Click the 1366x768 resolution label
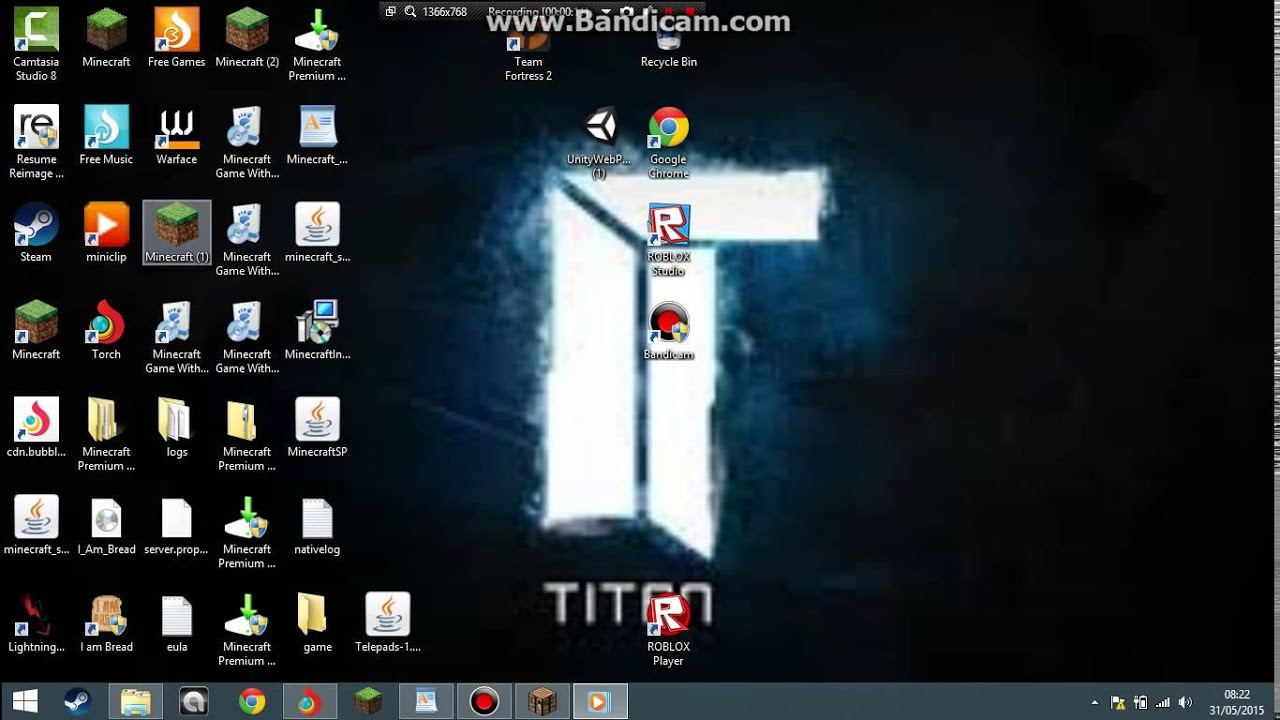This screenshot has height=720, width=1280. tap(444, 11)
